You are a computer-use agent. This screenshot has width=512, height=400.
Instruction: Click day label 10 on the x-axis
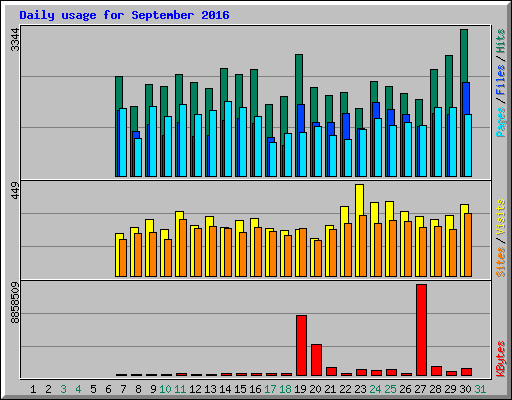[x=165, y=389]
